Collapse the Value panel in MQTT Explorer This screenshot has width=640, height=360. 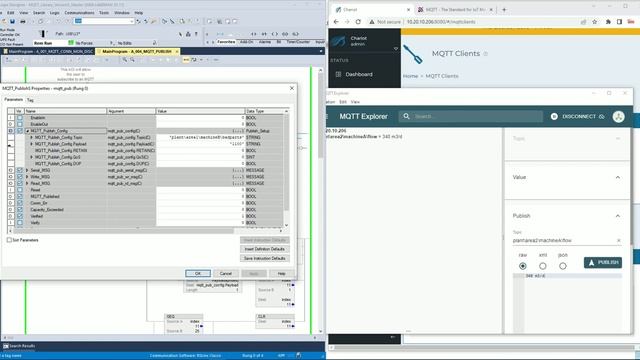(x=618, y=177)
